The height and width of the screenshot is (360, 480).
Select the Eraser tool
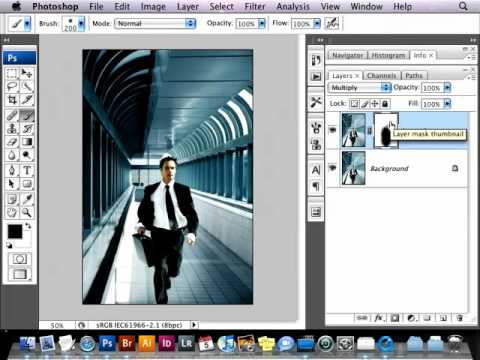[12, 142]
